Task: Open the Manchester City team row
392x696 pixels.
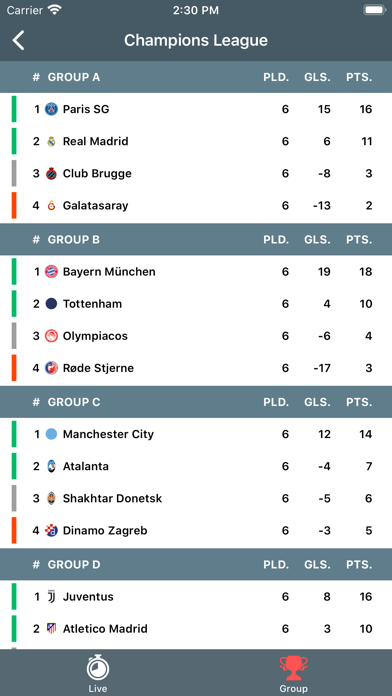Action: [x=196, y=434]
